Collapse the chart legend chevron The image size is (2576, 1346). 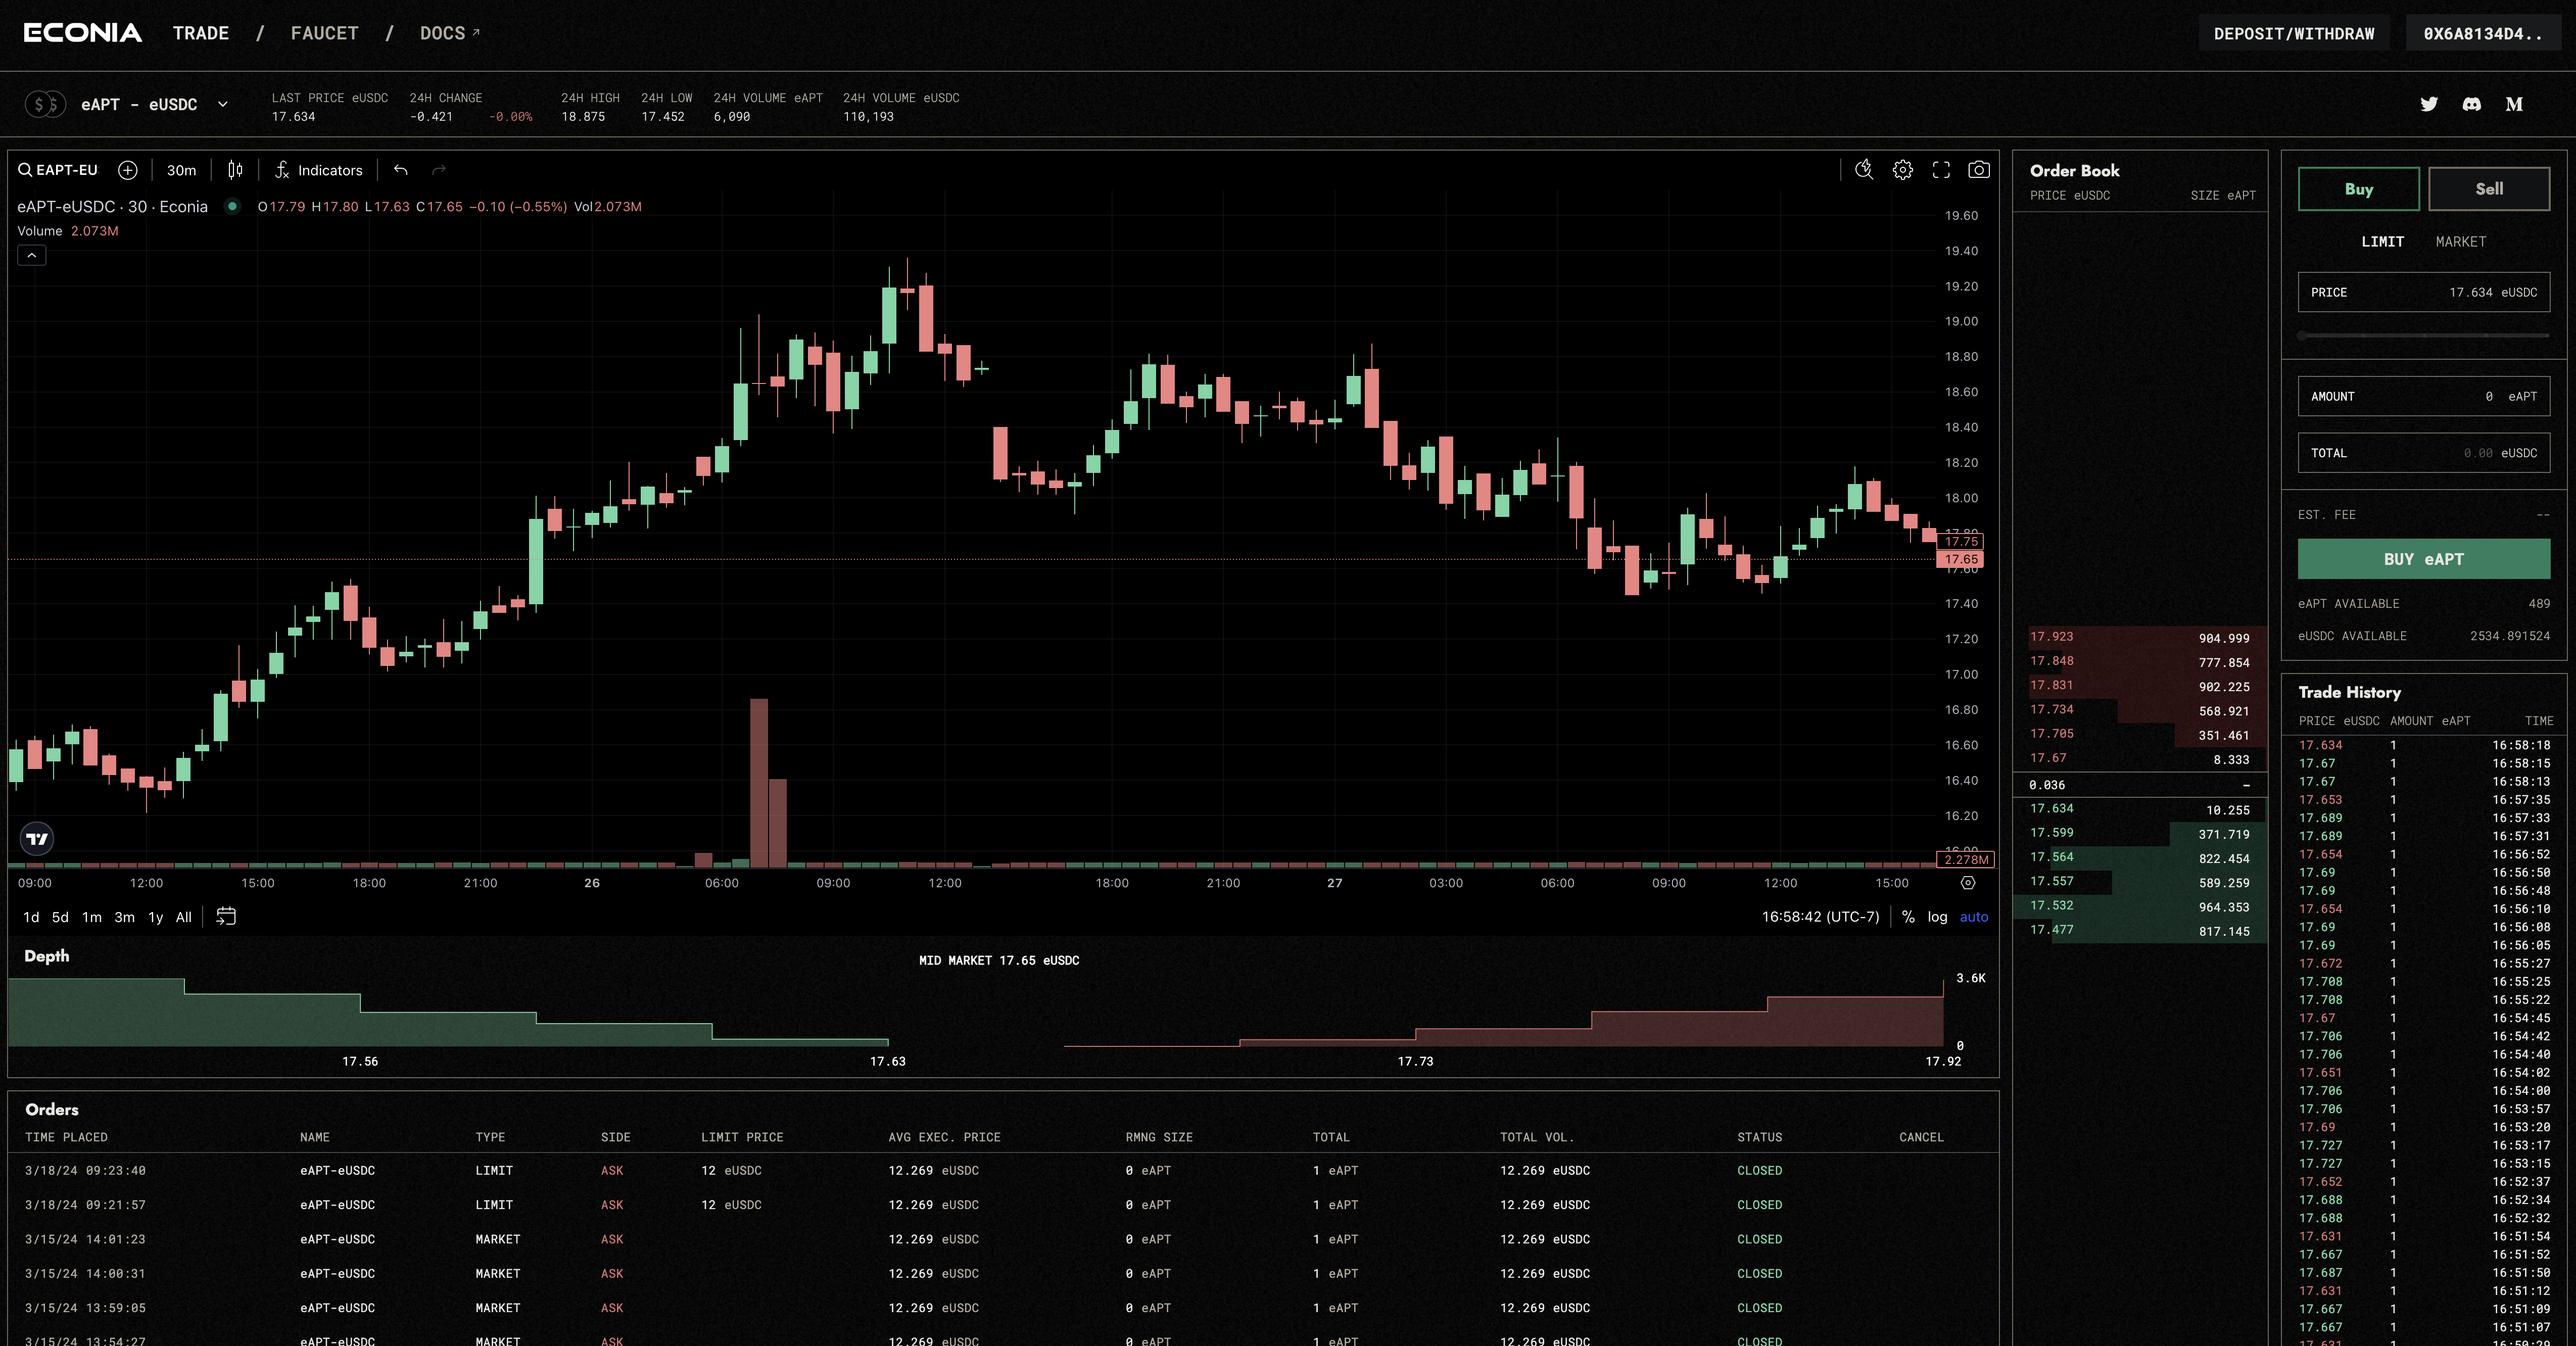point(32,255)
